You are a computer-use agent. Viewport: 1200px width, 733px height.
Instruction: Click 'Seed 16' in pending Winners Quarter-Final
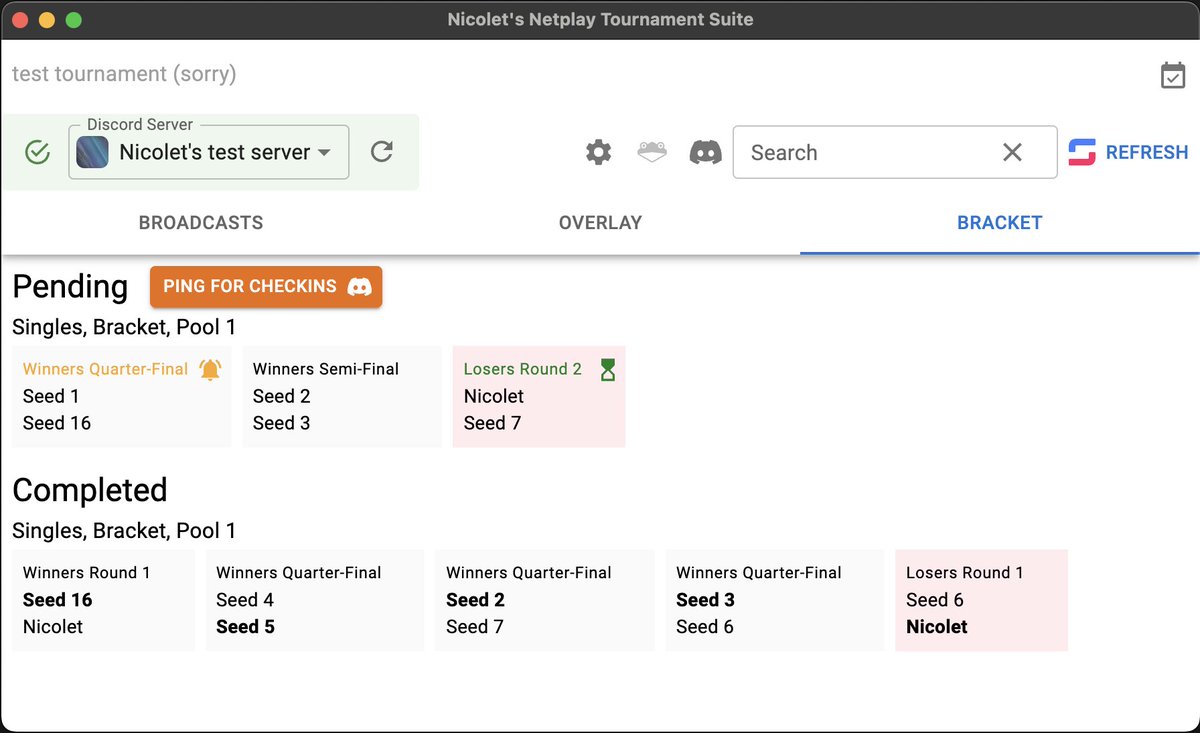coord(57,423)
